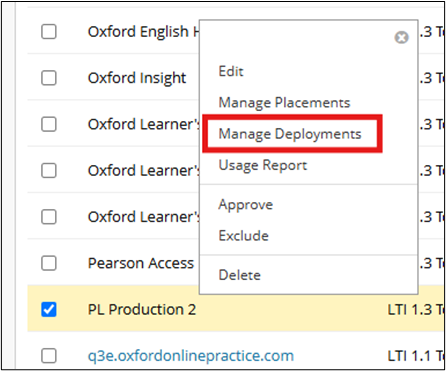Check the Pearson Access row checkbox
This screenshot has width=446, height=371.
pos(49,263)
